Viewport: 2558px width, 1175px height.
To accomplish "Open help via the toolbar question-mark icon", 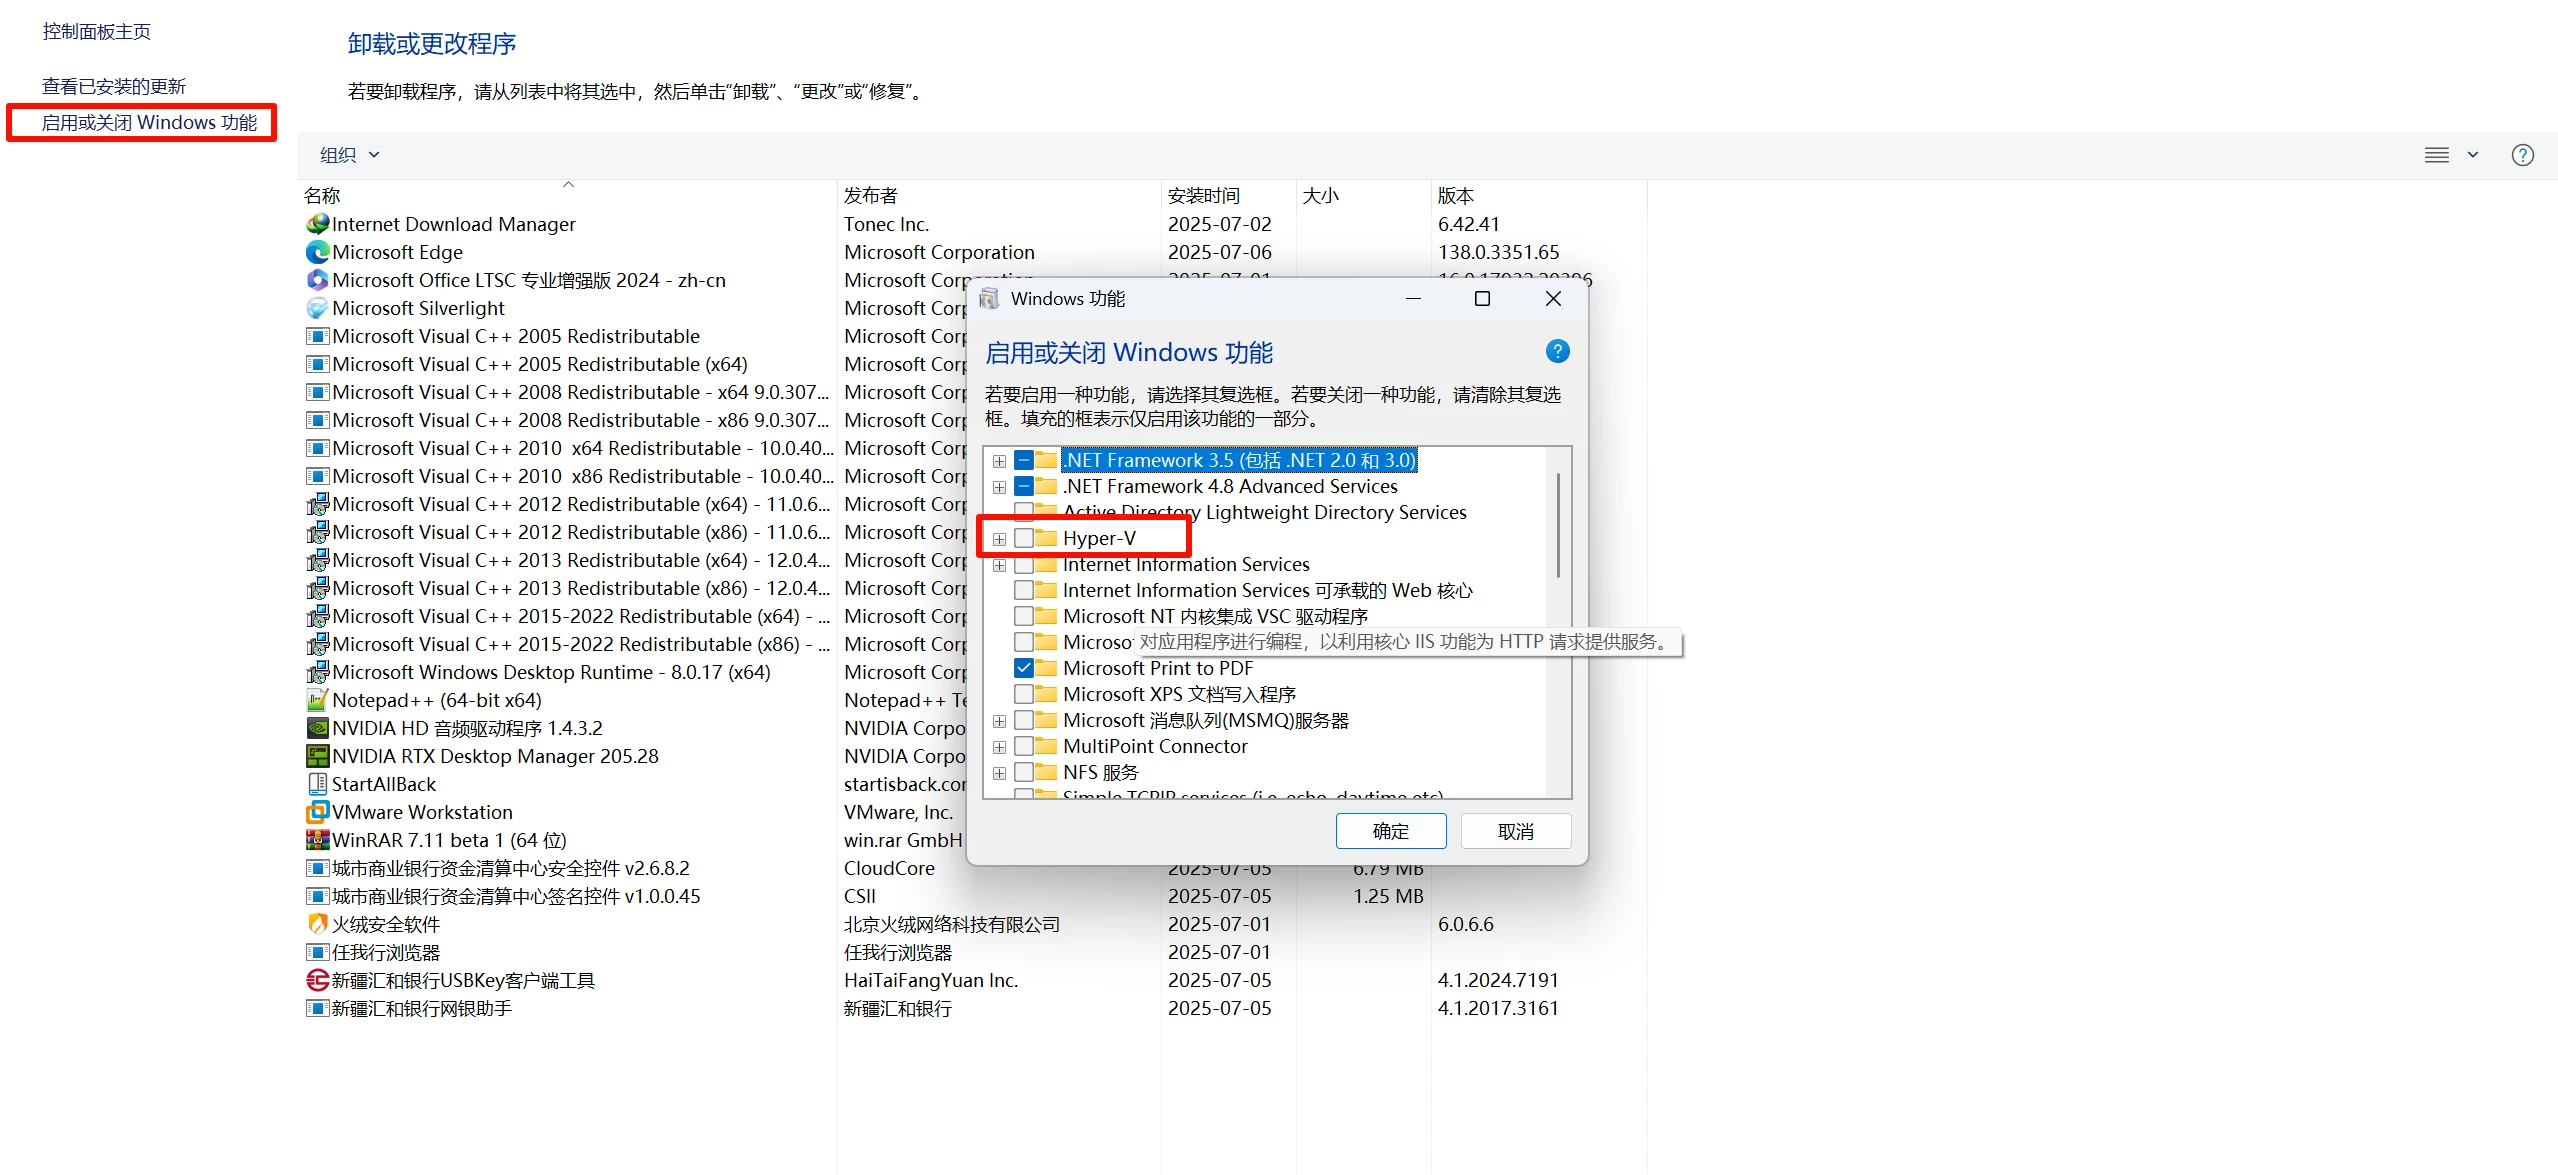I will coord(2522,155).
